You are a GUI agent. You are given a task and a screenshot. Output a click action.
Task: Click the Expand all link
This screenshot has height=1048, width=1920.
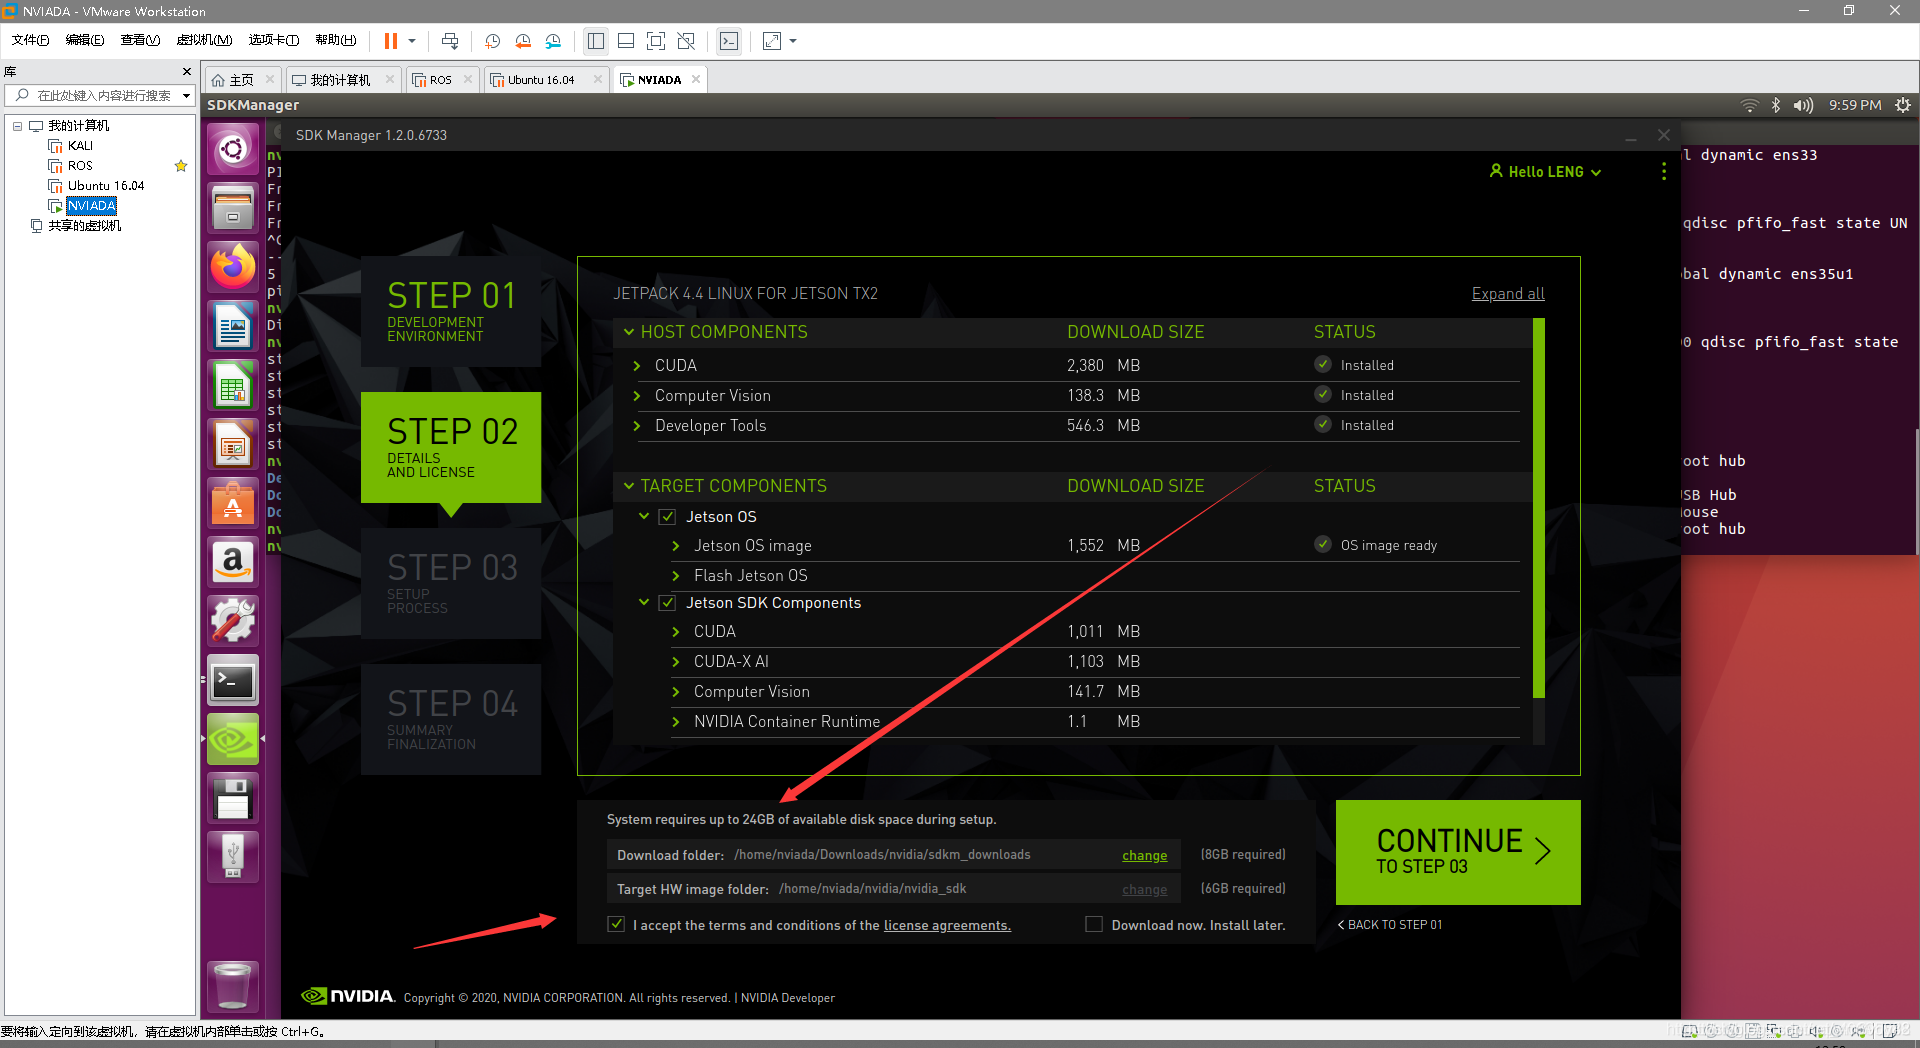coord(1508,294)
